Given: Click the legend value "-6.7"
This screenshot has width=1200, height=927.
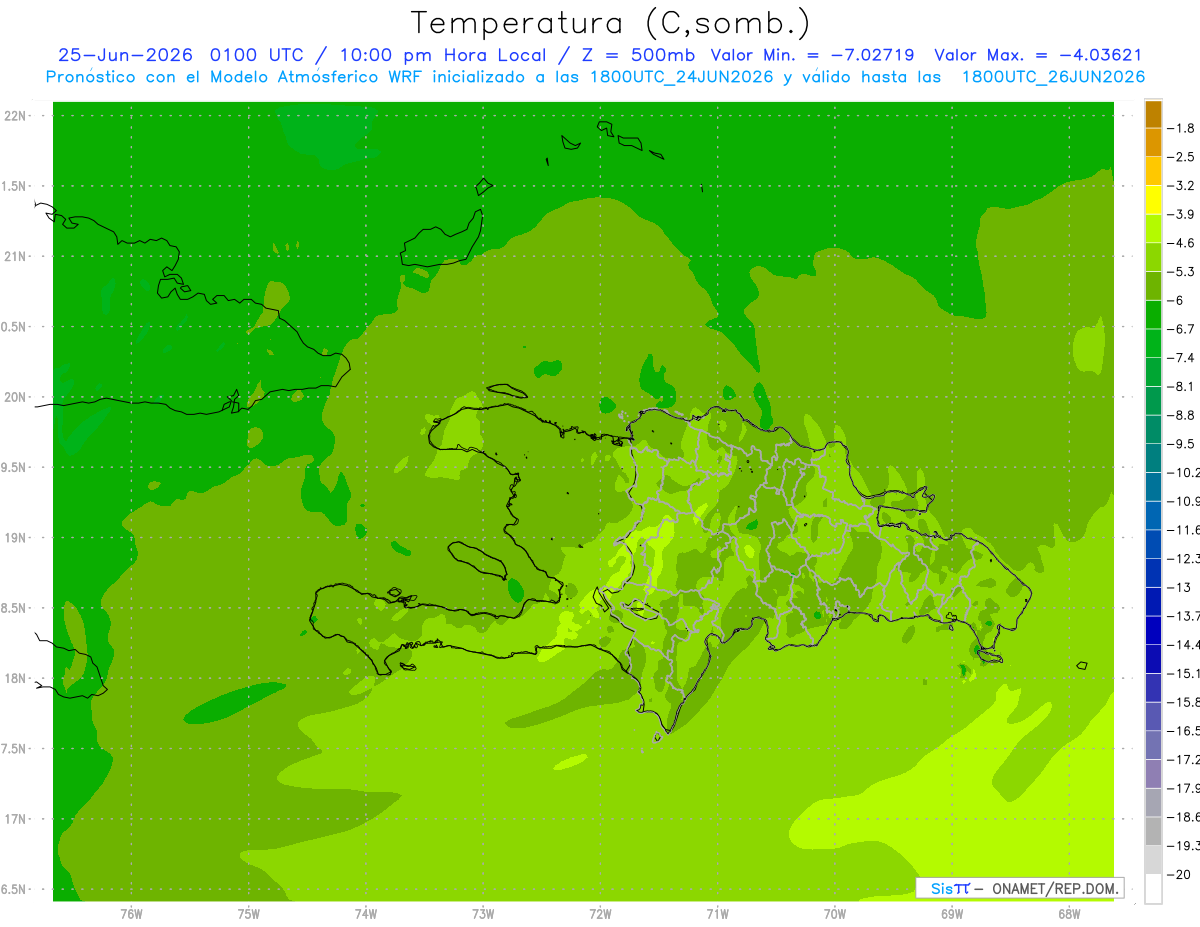Looking at the screenshot, I should [x=1181, y=329].
